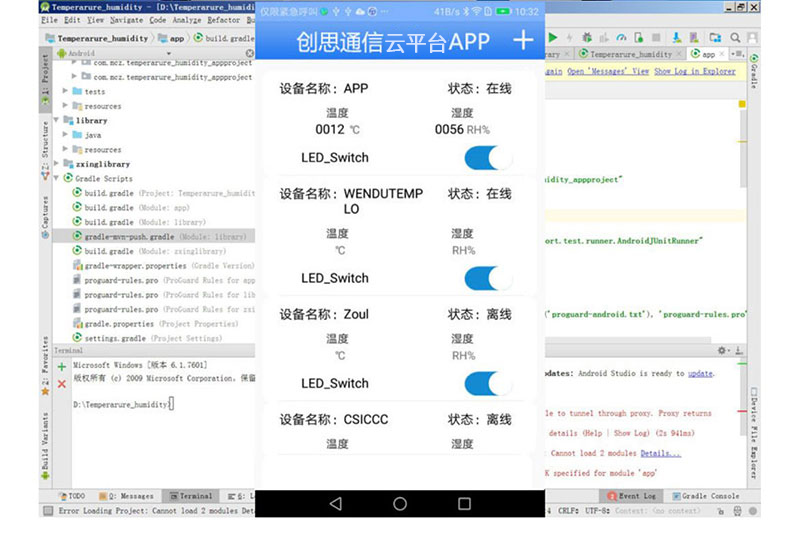Tap the Android back navigation triangle
The height and width of the screenshot is (541, 800).
tap(336, 504)
